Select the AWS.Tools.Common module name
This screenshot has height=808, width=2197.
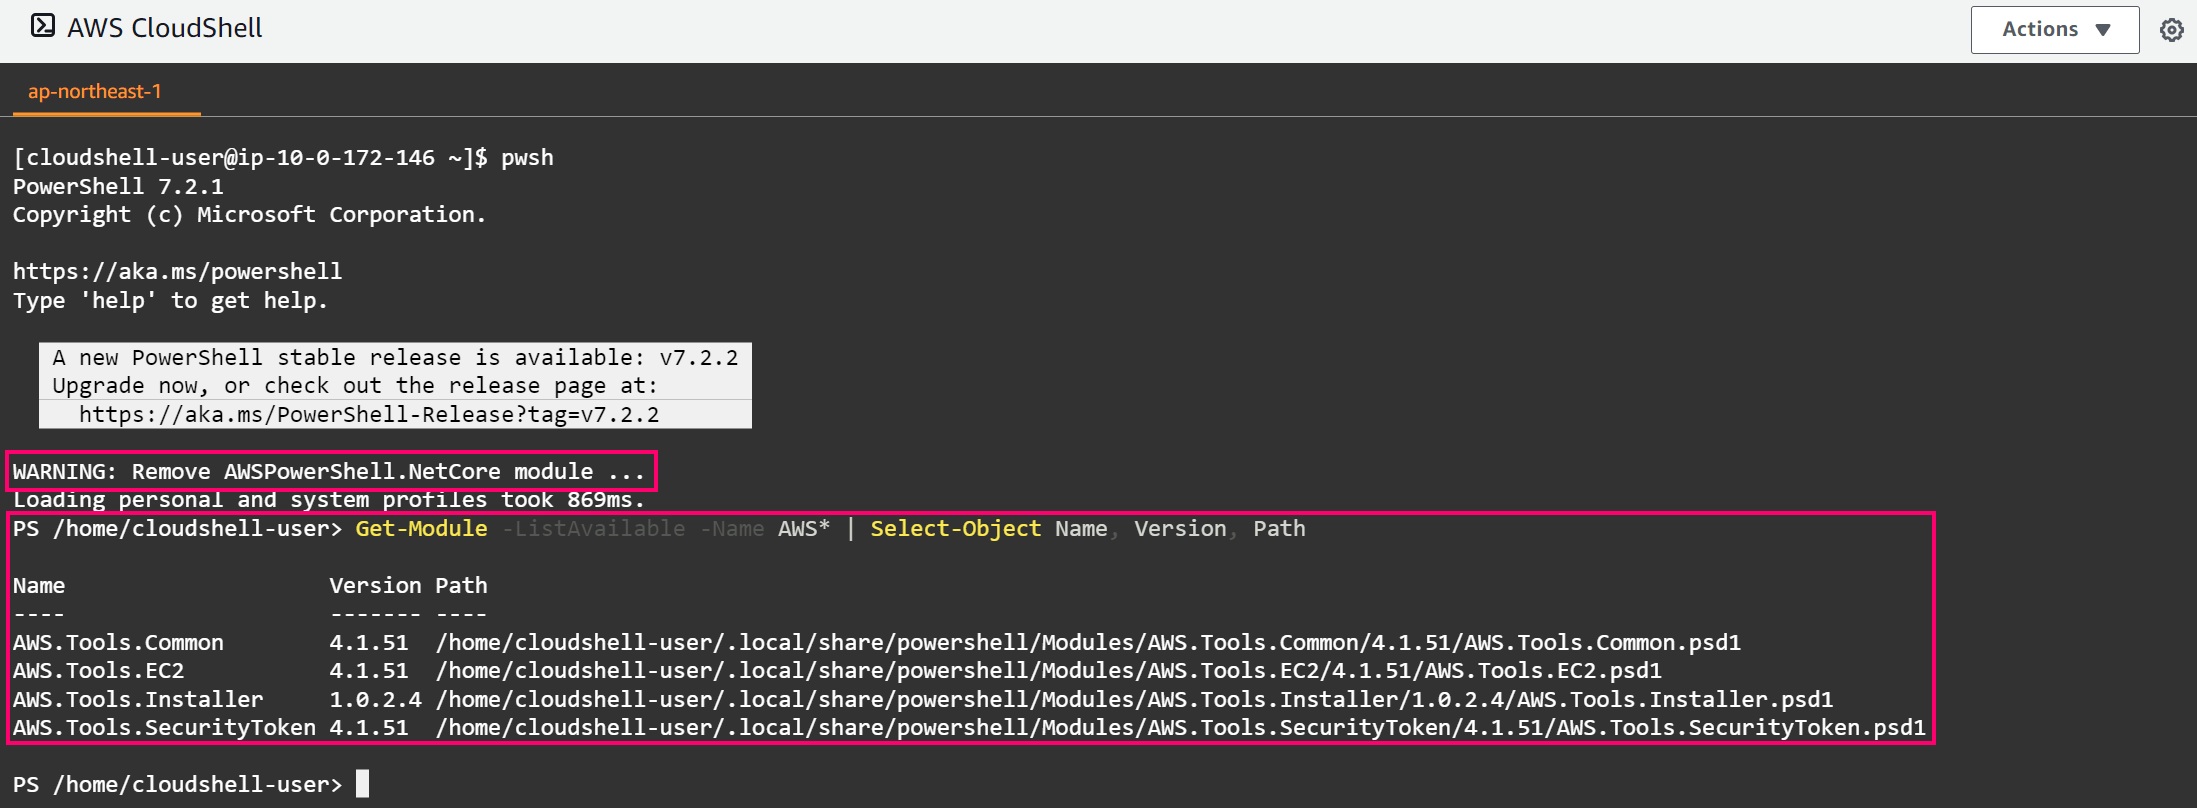pyautogui.click(x=118, y=643)
